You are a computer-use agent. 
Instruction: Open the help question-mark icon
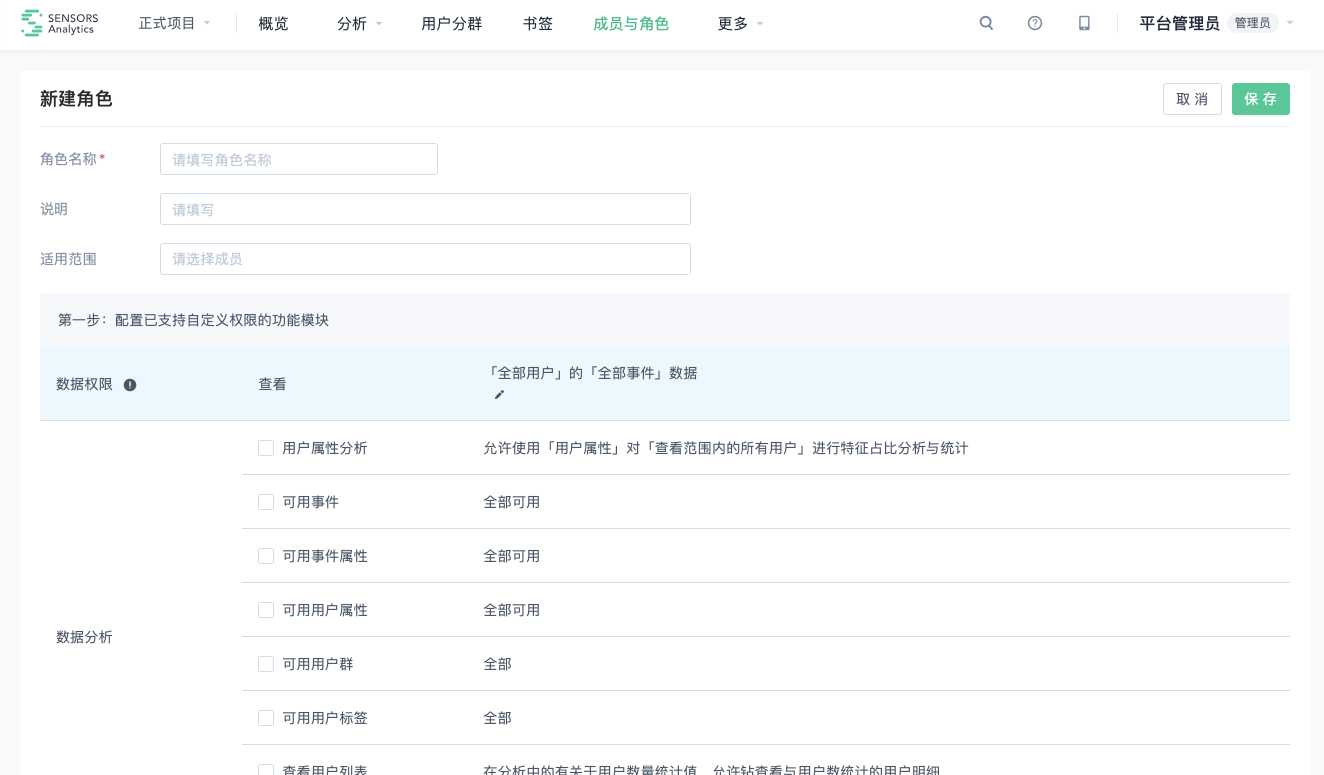coord(1035,23)
